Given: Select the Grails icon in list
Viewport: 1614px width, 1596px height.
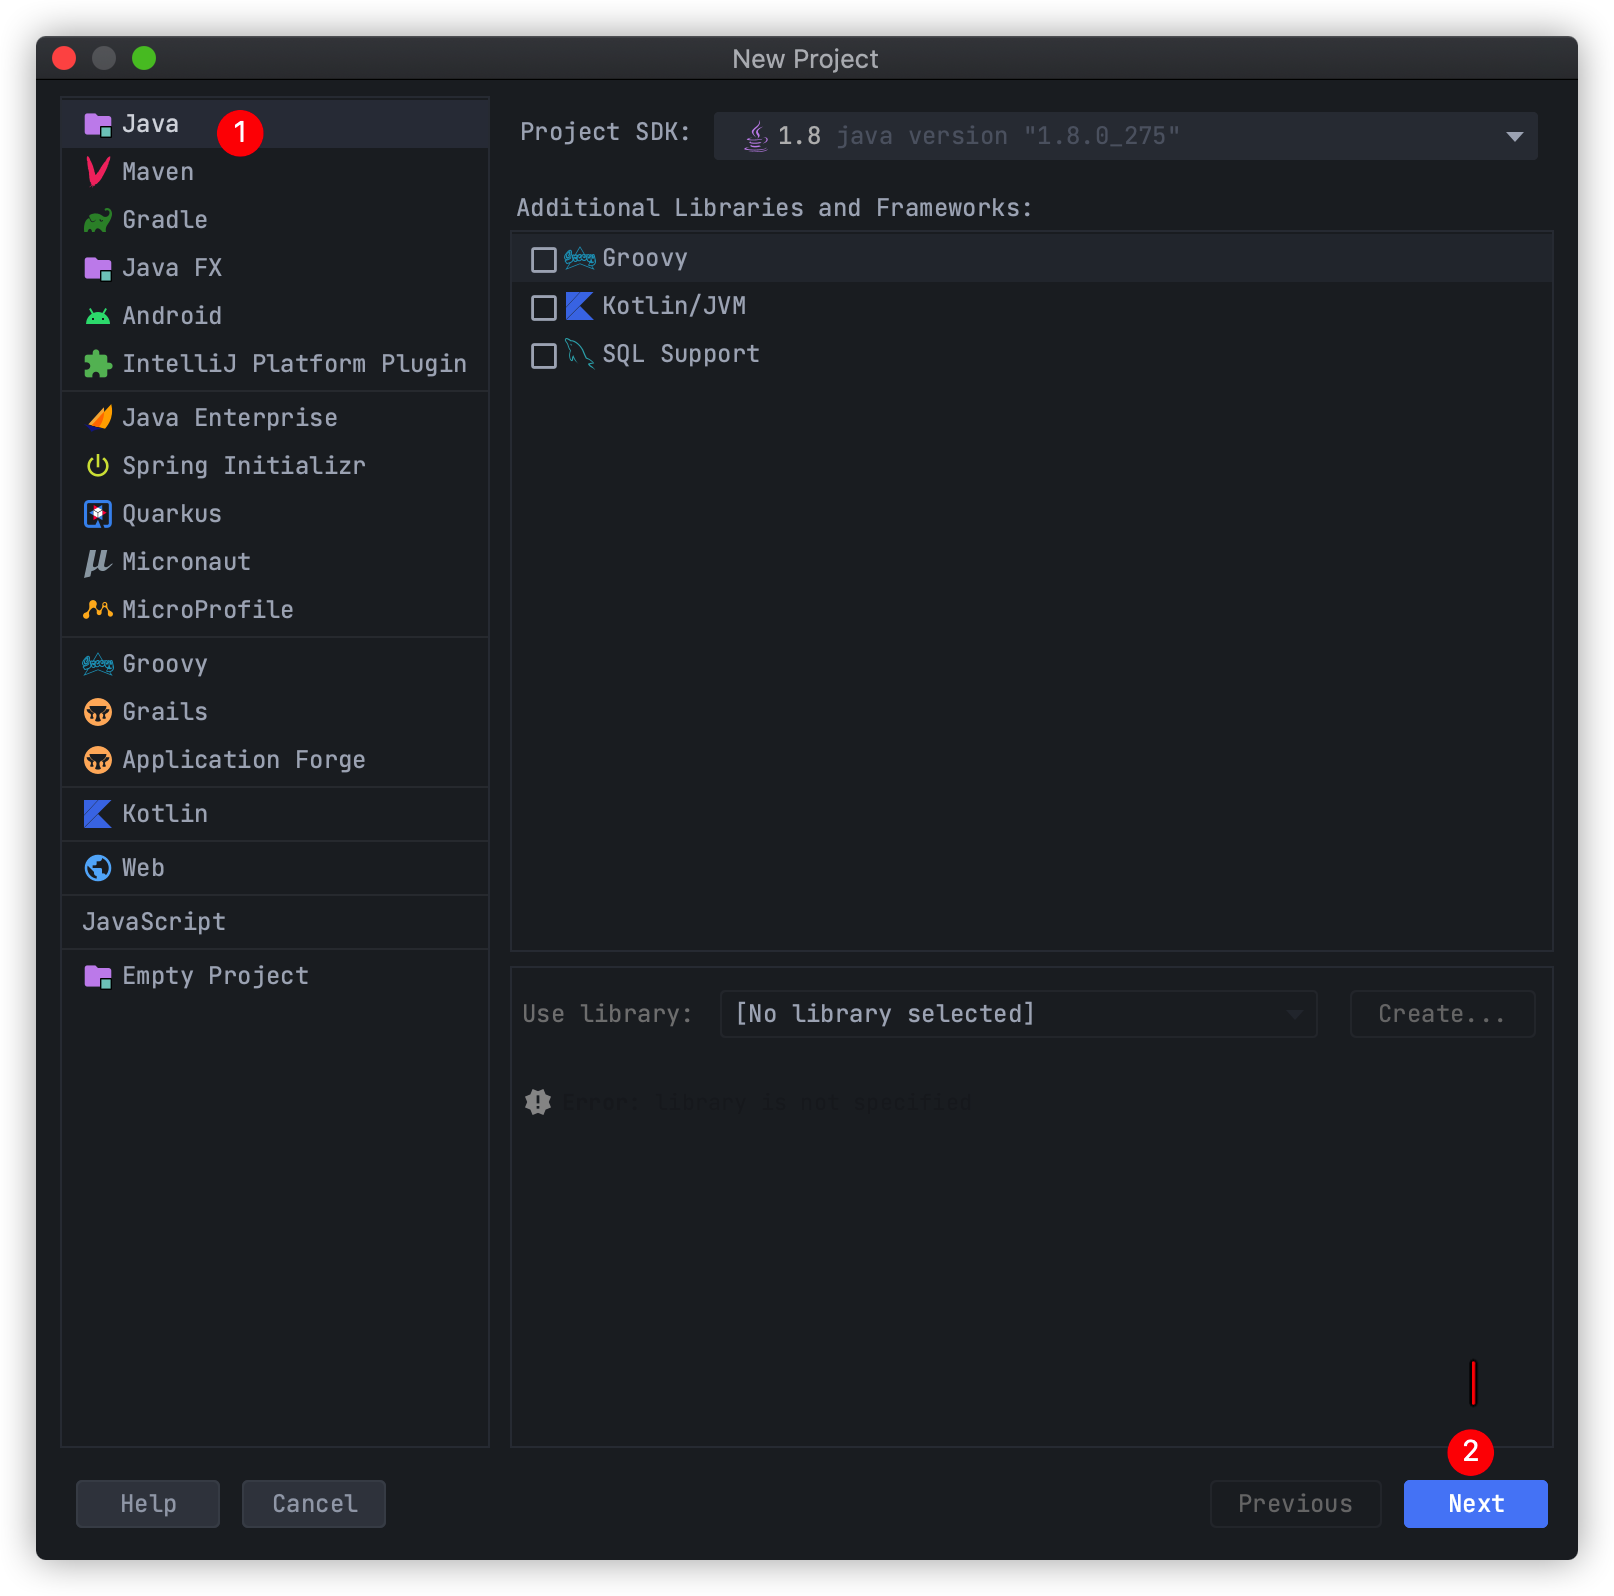Looking at the screenshot, I should click(x=97, y=712).
